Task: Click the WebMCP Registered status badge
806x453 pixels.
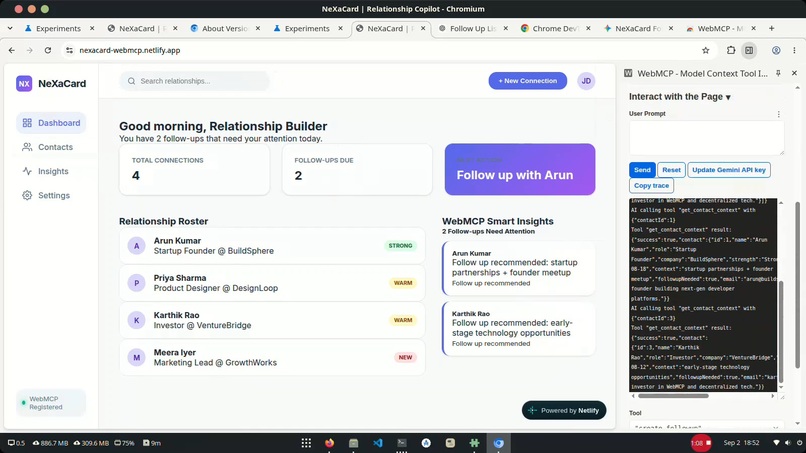Action: click(51, 403)
